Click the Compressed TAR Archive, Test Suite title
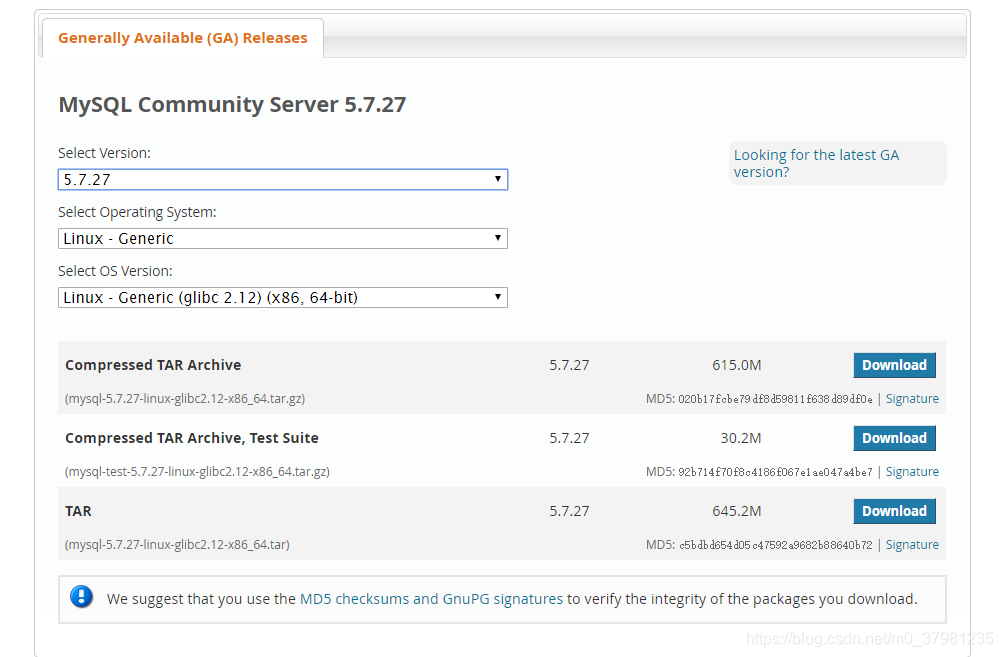Image resolution: width=1003 pixels, height=657 pixels. 192,438
